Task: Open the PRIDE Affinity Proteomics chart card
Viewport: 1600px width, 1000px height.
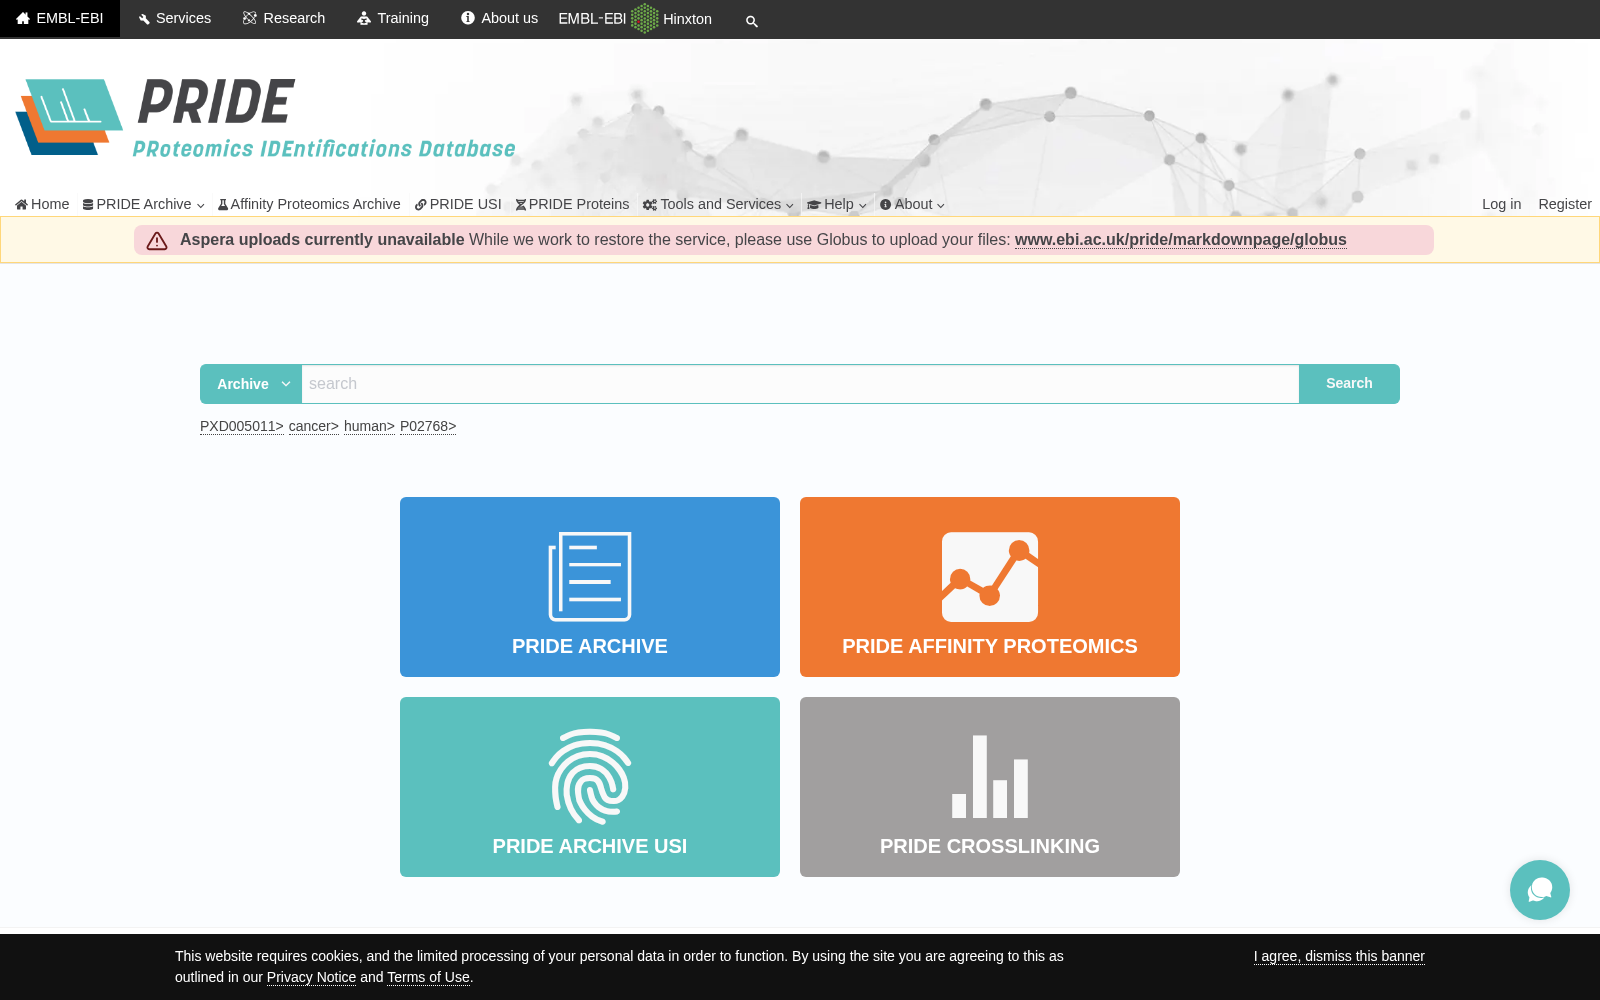Action: click(990, 587)
